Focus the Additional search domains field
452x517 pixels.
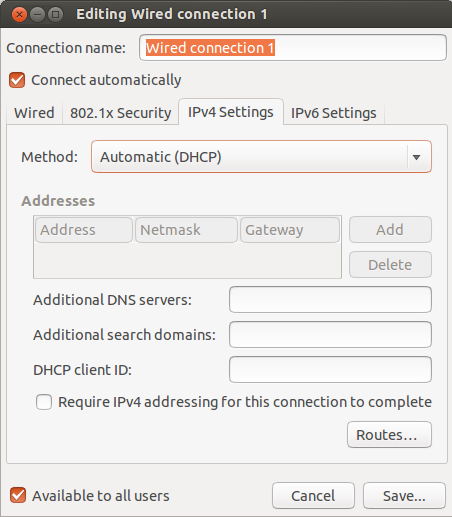tap(330, 334)
